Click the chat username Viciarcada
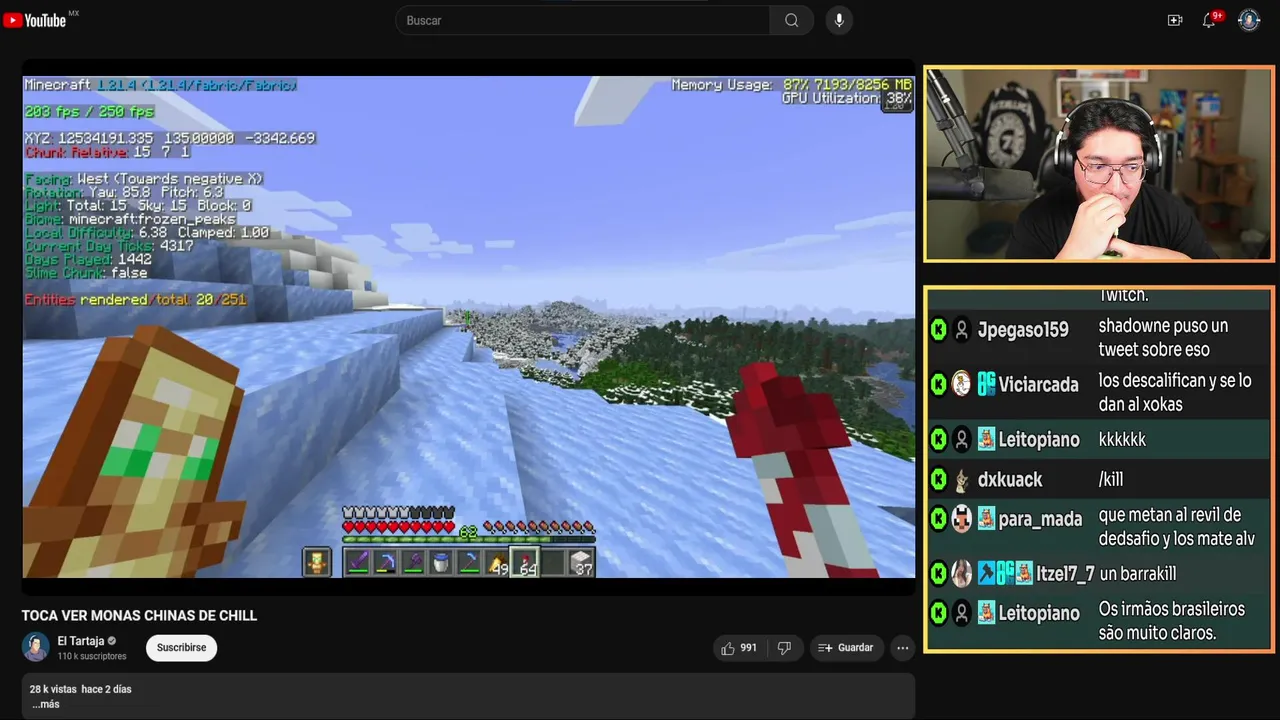The width and height of the screenshot is (1280, 720). pos(1038,384)
